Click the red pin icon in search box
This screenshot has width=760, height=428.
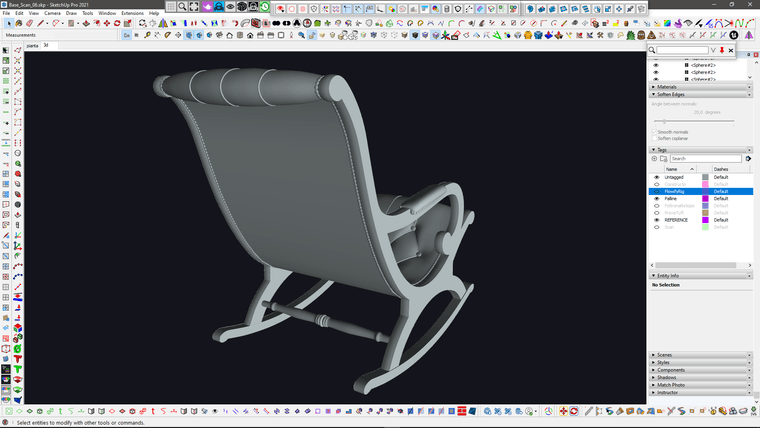[721, 49]
